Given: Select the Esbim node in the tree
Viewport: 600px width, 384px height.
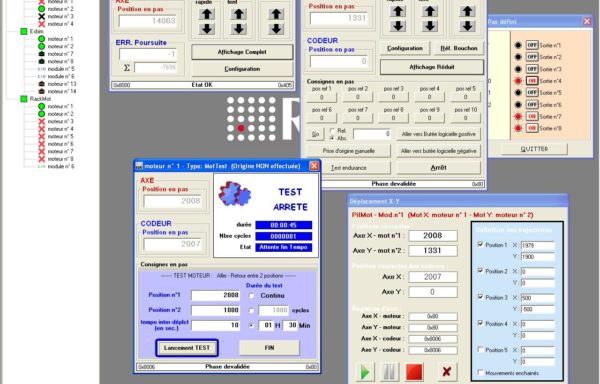Looking at the screenshot, I should [x=36, y=31].
